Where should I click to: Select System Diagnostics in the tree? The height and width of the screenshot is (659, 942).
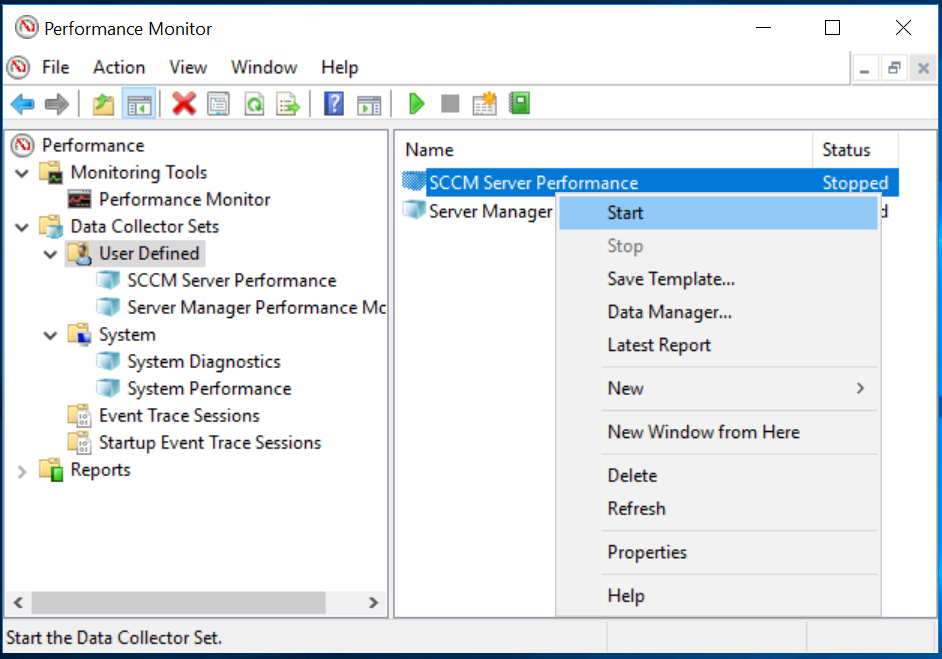point(204,362)
